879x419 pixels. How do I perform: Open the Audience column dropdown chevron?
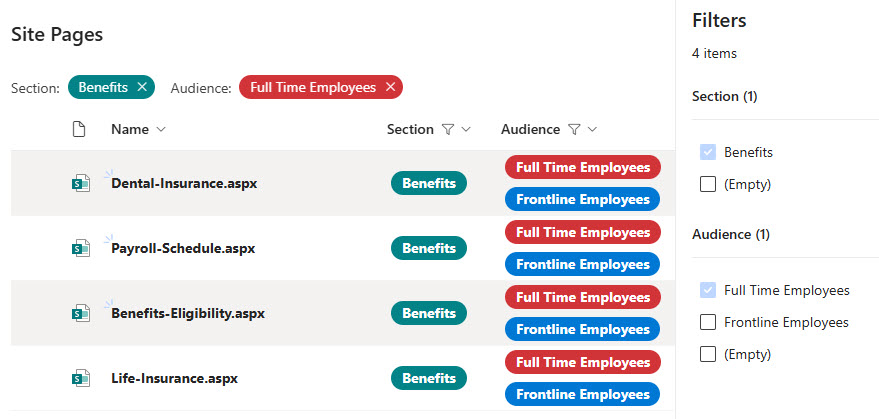click(593, 130)
